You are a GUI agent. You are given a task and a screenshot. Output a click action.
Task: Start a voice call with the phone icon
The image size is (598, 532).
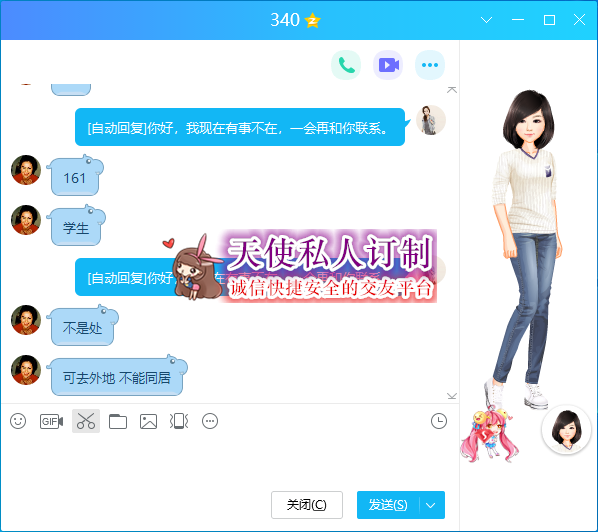pos(346,65)
